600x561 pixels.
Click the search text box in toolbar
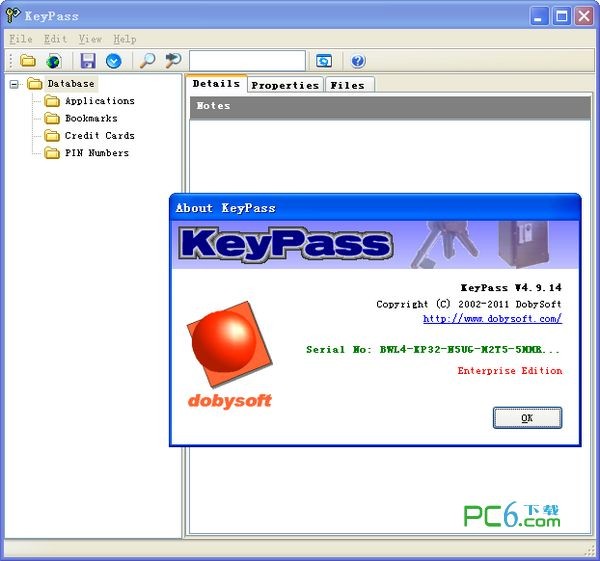coord(247,60)
